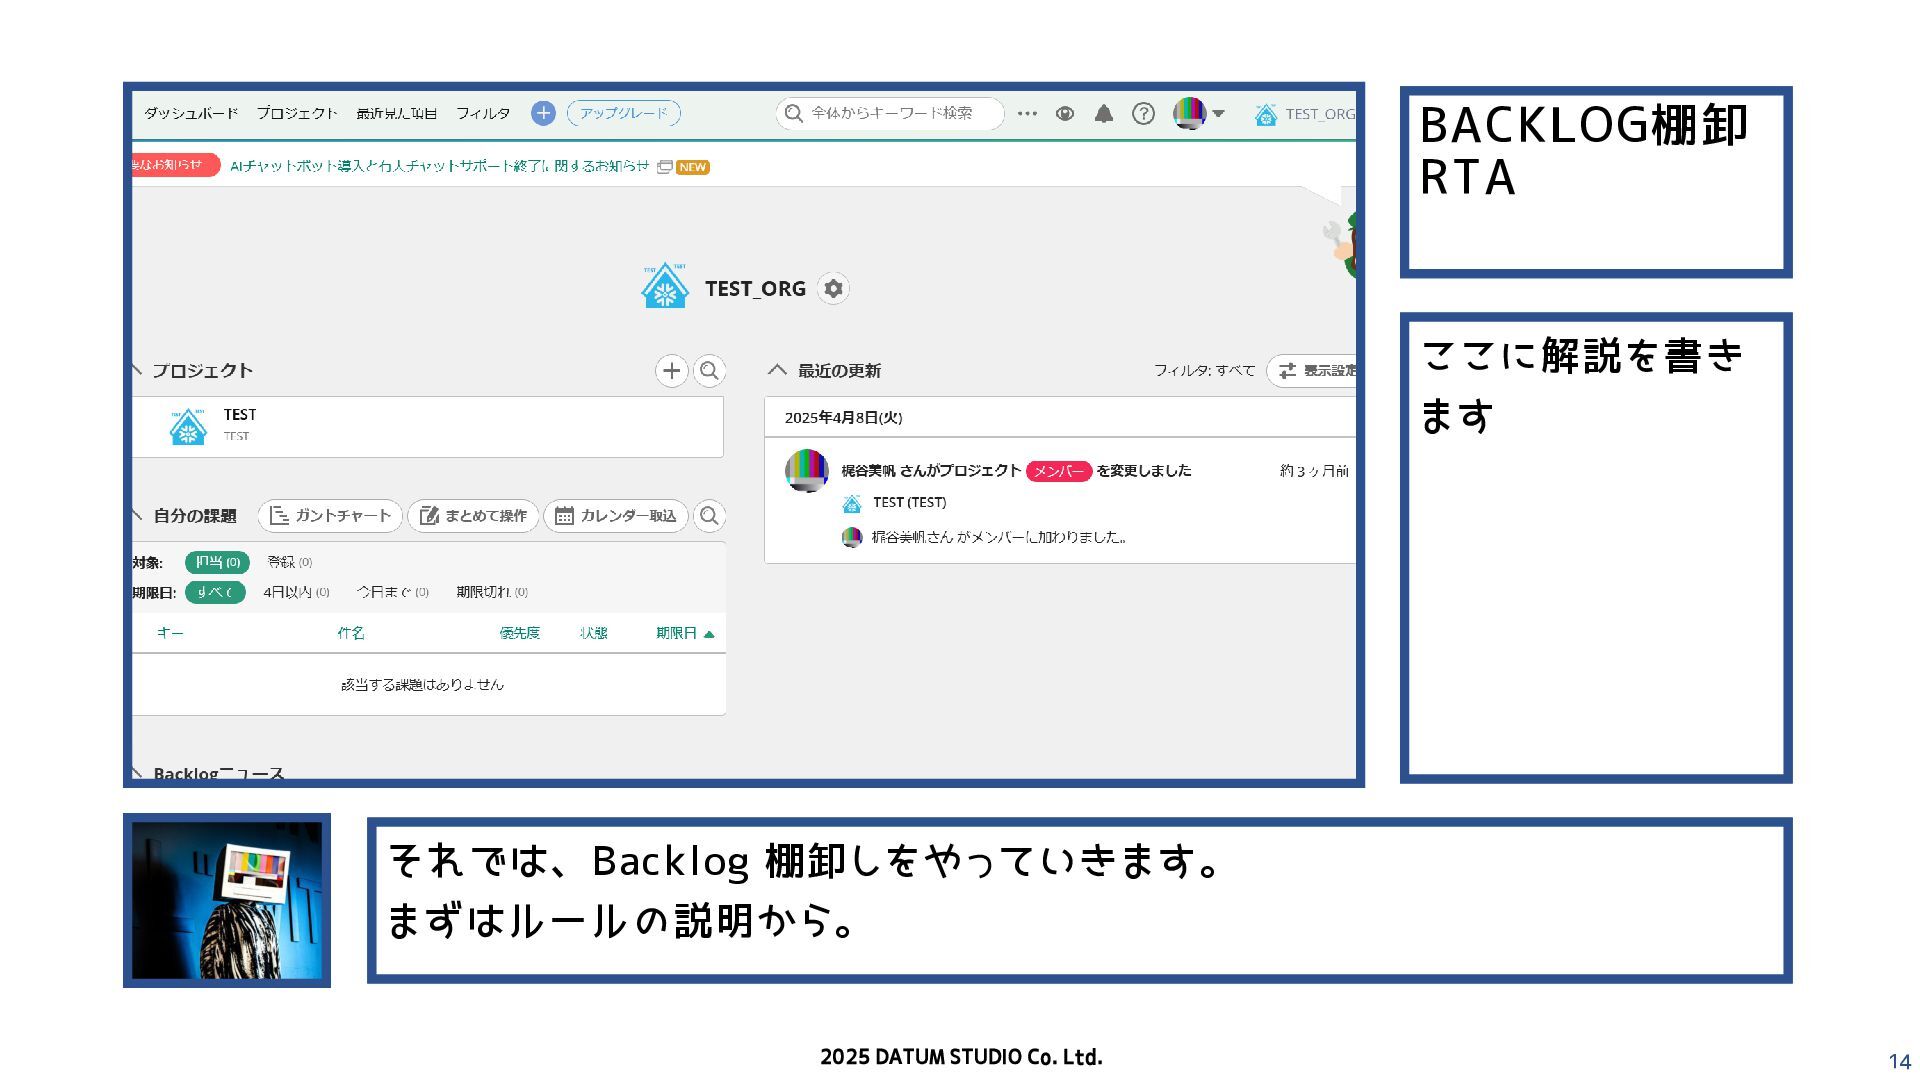
Task: Click the アップグレード button
Action: click(624, 113)
